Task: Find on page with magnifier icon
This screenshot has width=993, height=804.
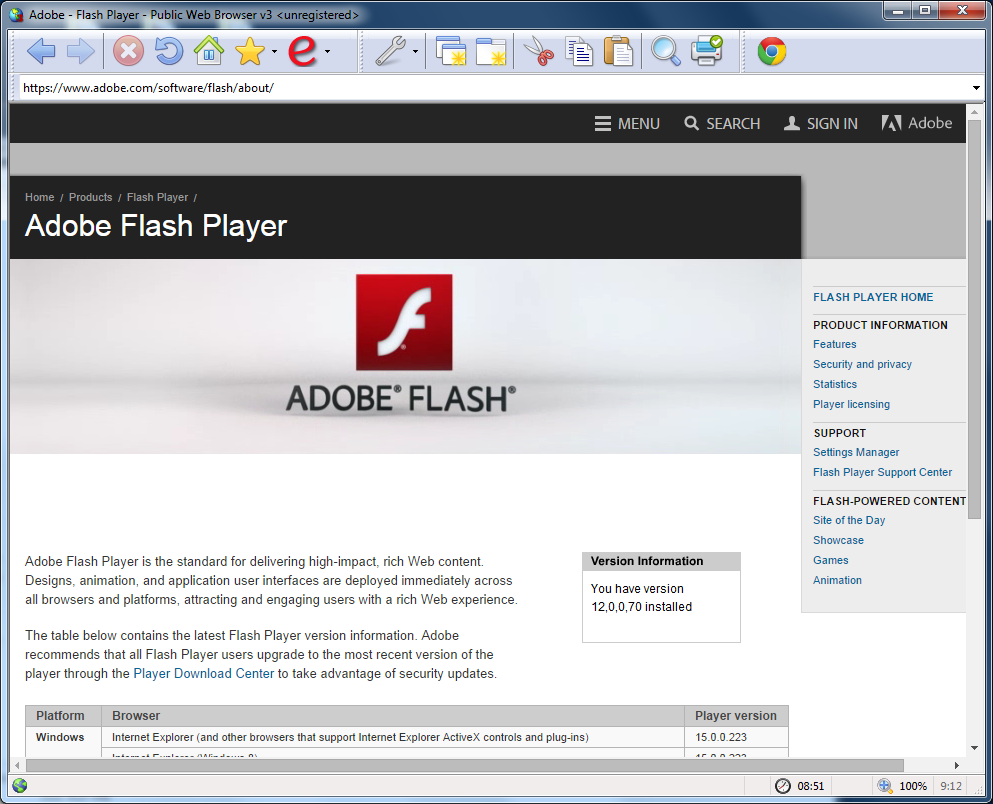Action: 666,51
